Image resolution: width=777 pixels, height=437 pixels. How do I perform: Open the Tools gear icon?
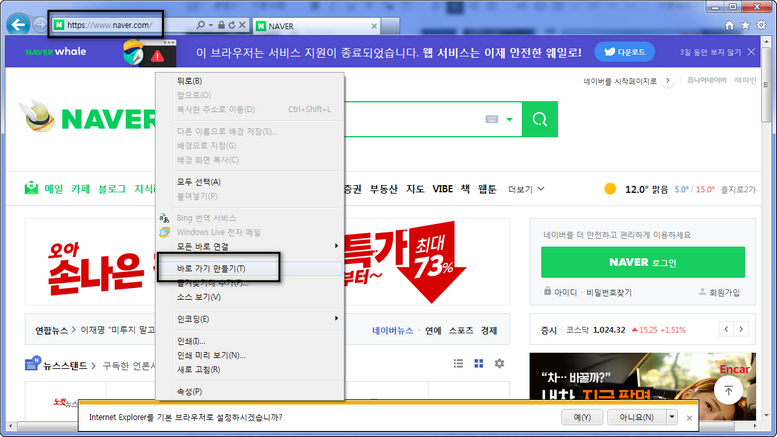[x=761, y=25]
